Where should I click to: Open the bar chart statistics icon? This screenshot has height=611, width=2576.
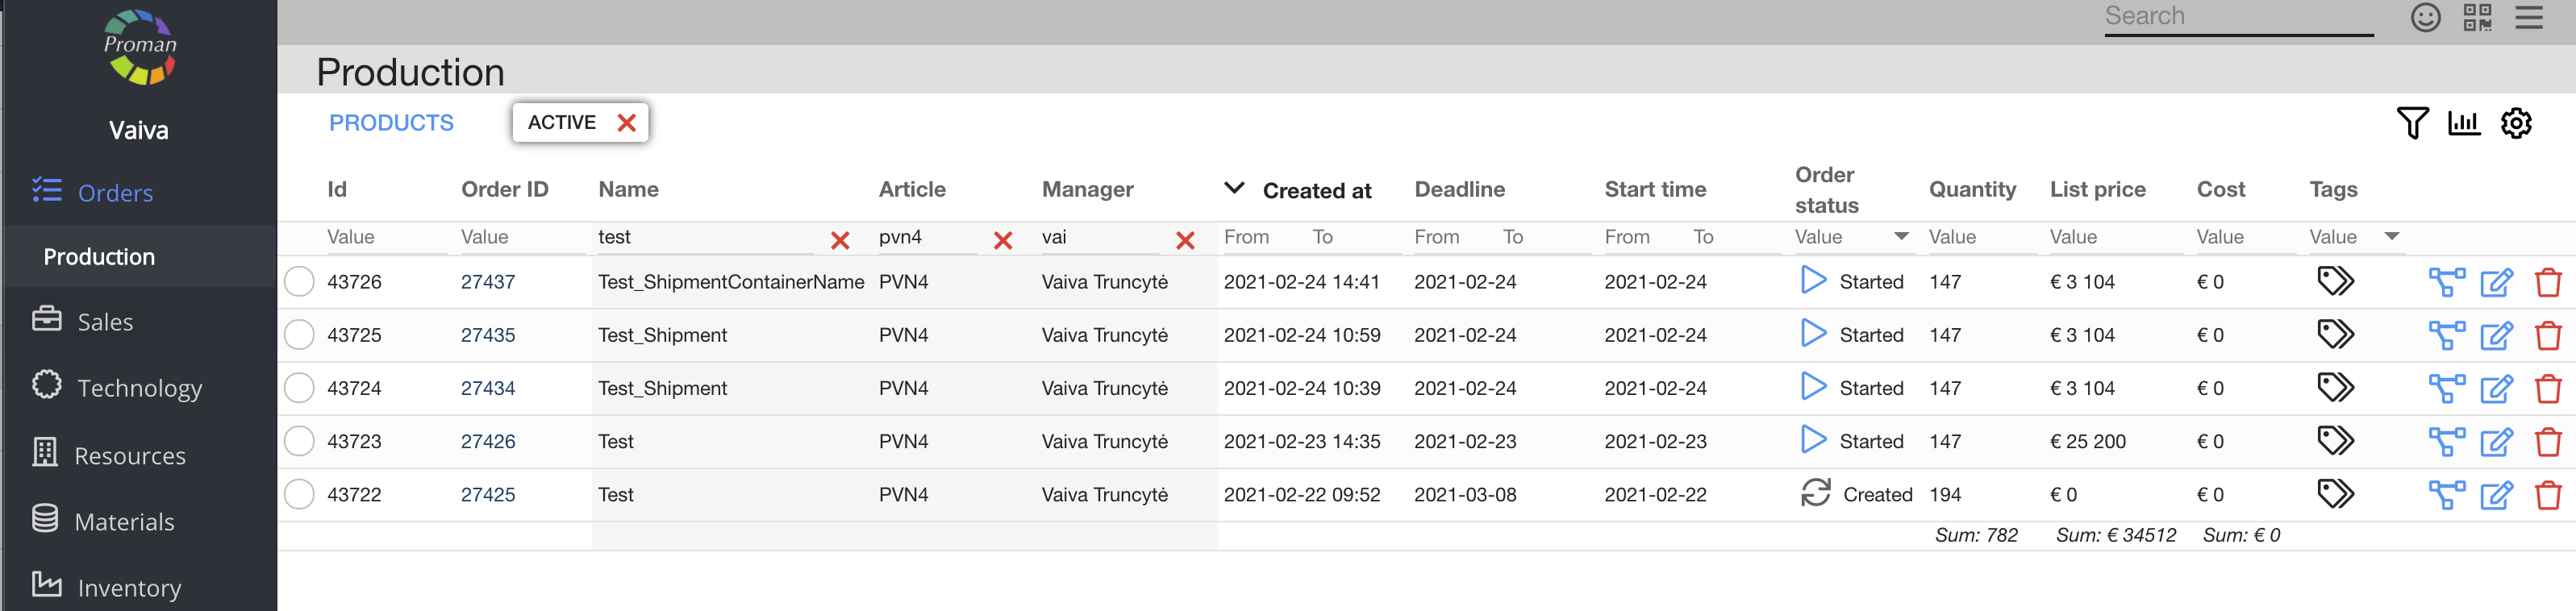[x=2463, y=123]
